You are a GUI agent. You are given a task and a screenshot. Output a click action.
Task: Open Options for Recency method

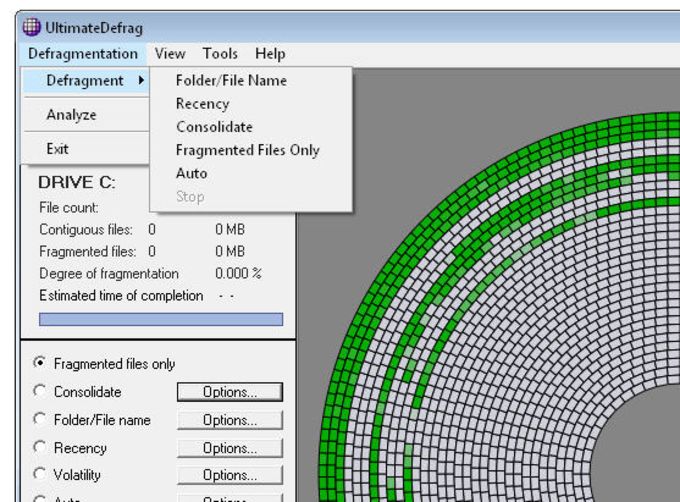pos(230,448)
